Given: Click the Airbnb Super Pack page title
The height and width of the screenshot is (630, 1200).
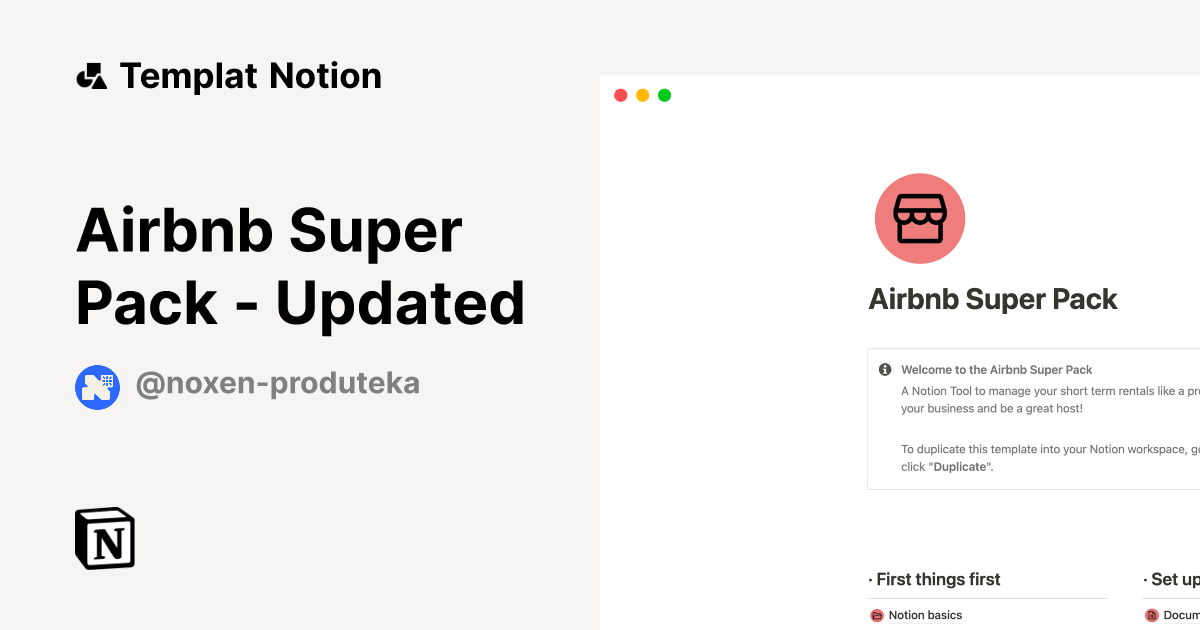Looking at the screenshot, I should pos(993,299).
